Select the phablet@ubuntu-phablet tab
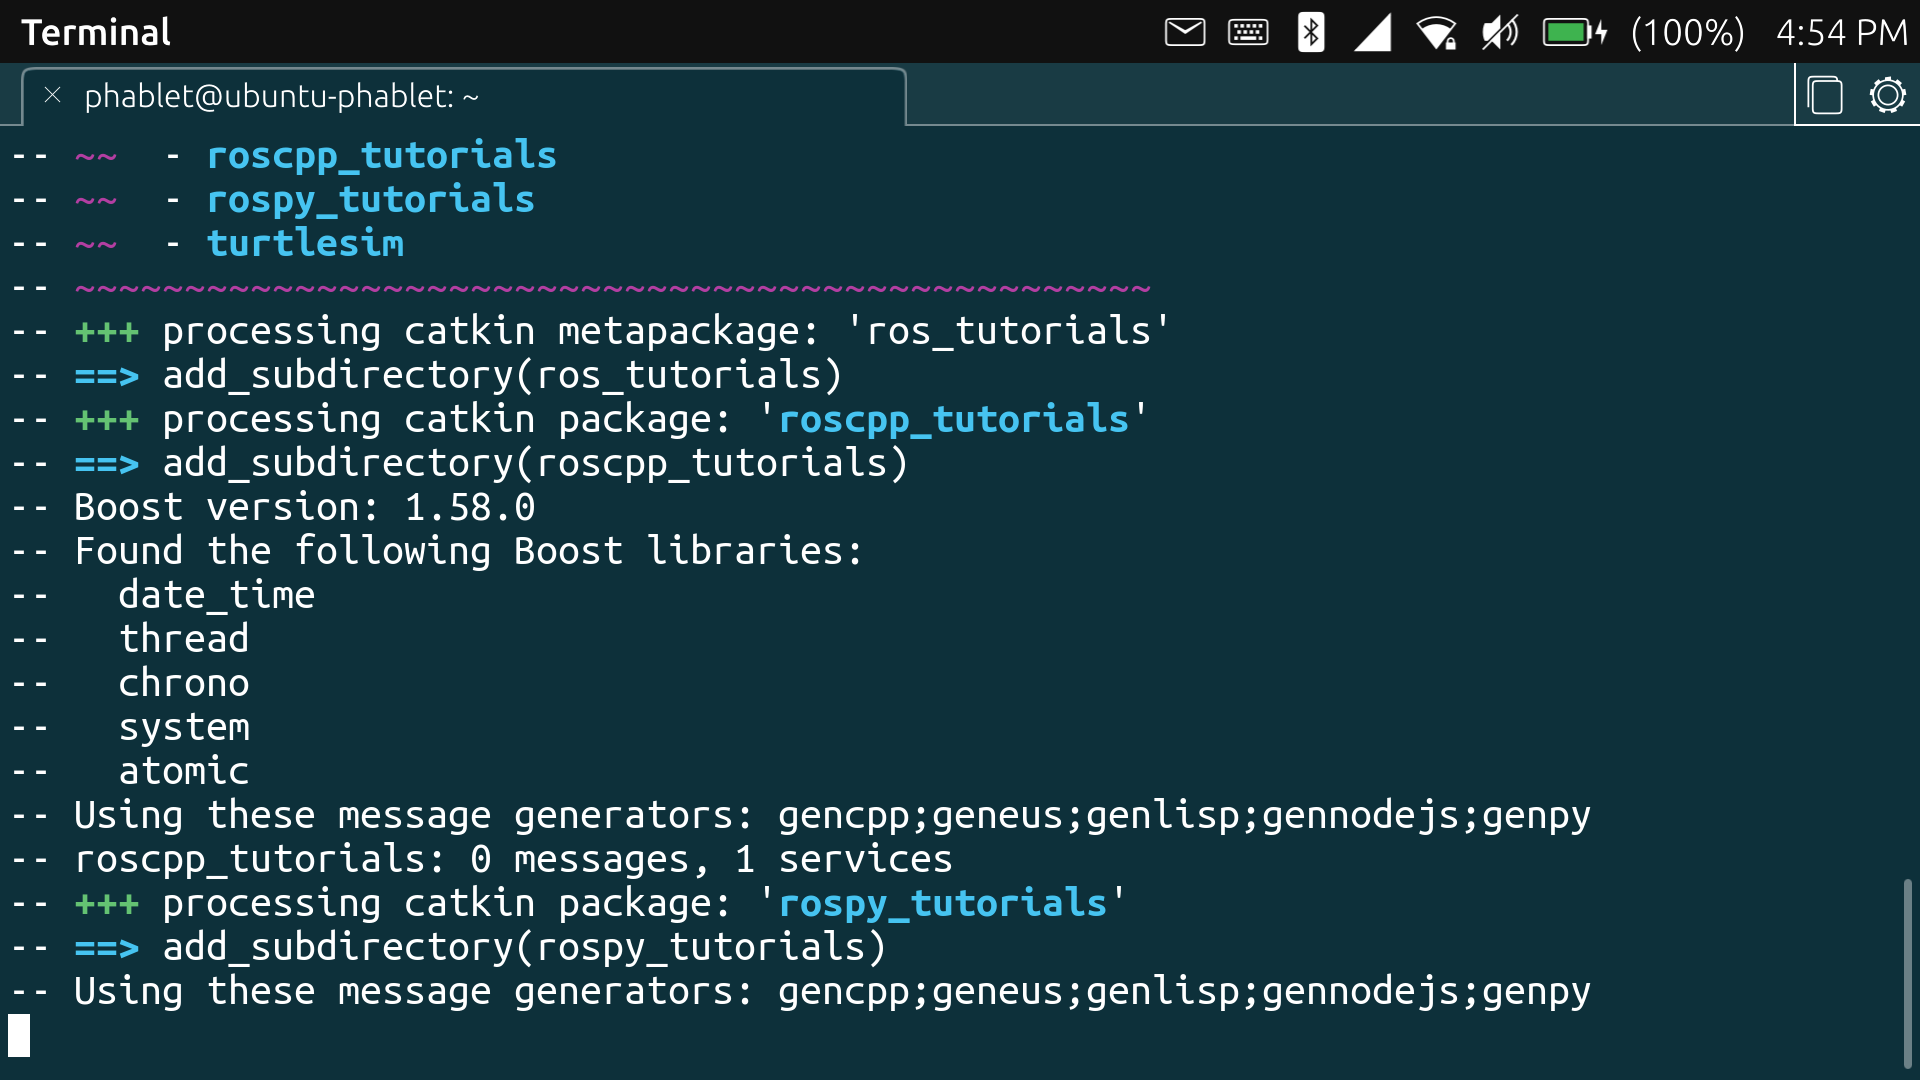Viewport: 1920px width, 1080px height. [x=282, y=96]
